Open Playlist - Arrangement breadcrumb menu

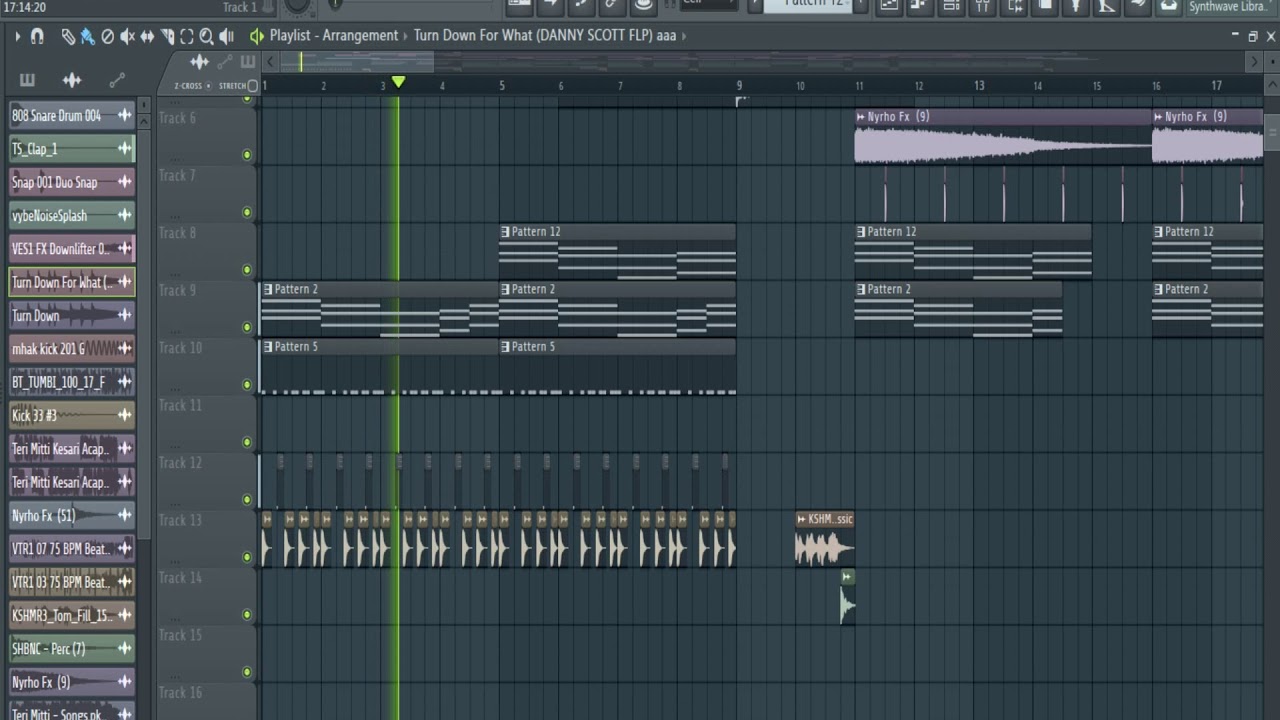coord(334,36)
